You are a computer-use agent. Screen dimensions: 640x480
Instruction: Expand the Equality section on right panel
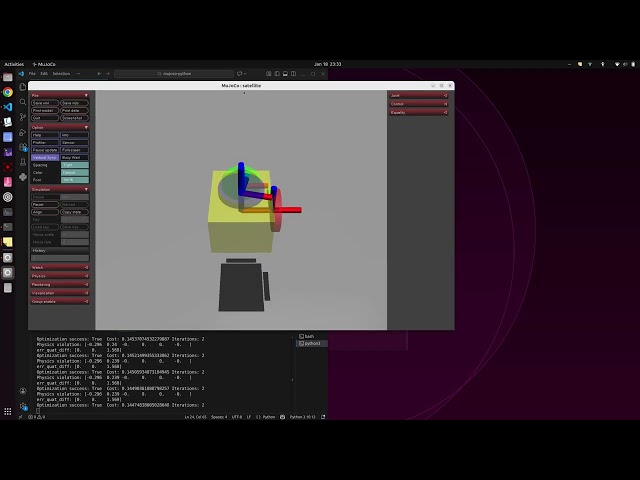[419, 112]
